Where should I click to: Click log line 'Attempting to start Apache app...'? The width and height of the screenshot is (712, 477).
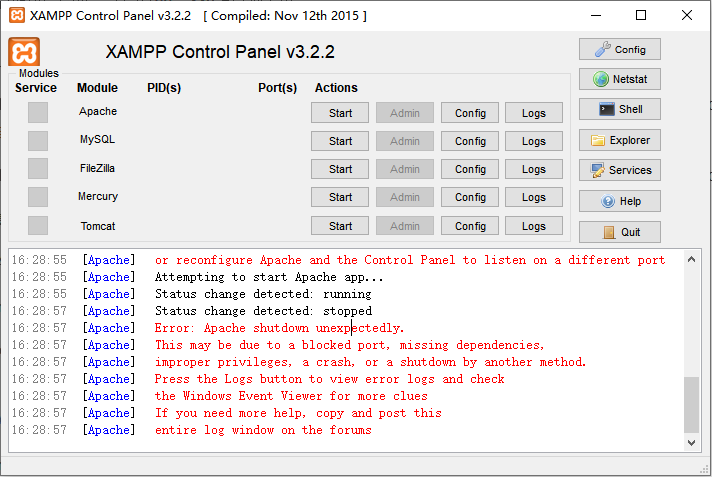click(x=269, y=277)
